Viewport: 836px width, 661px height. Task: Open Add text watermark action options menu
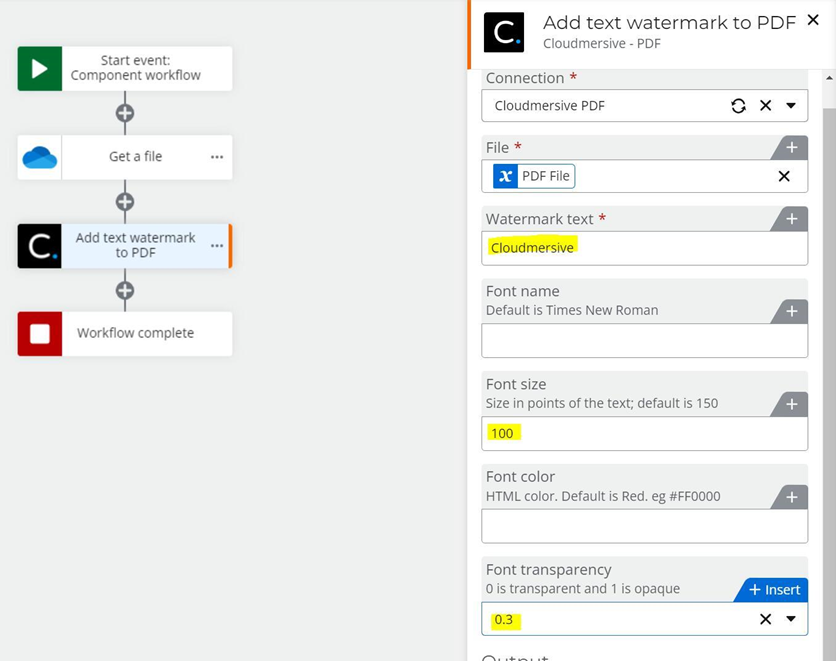click(216, 246)
